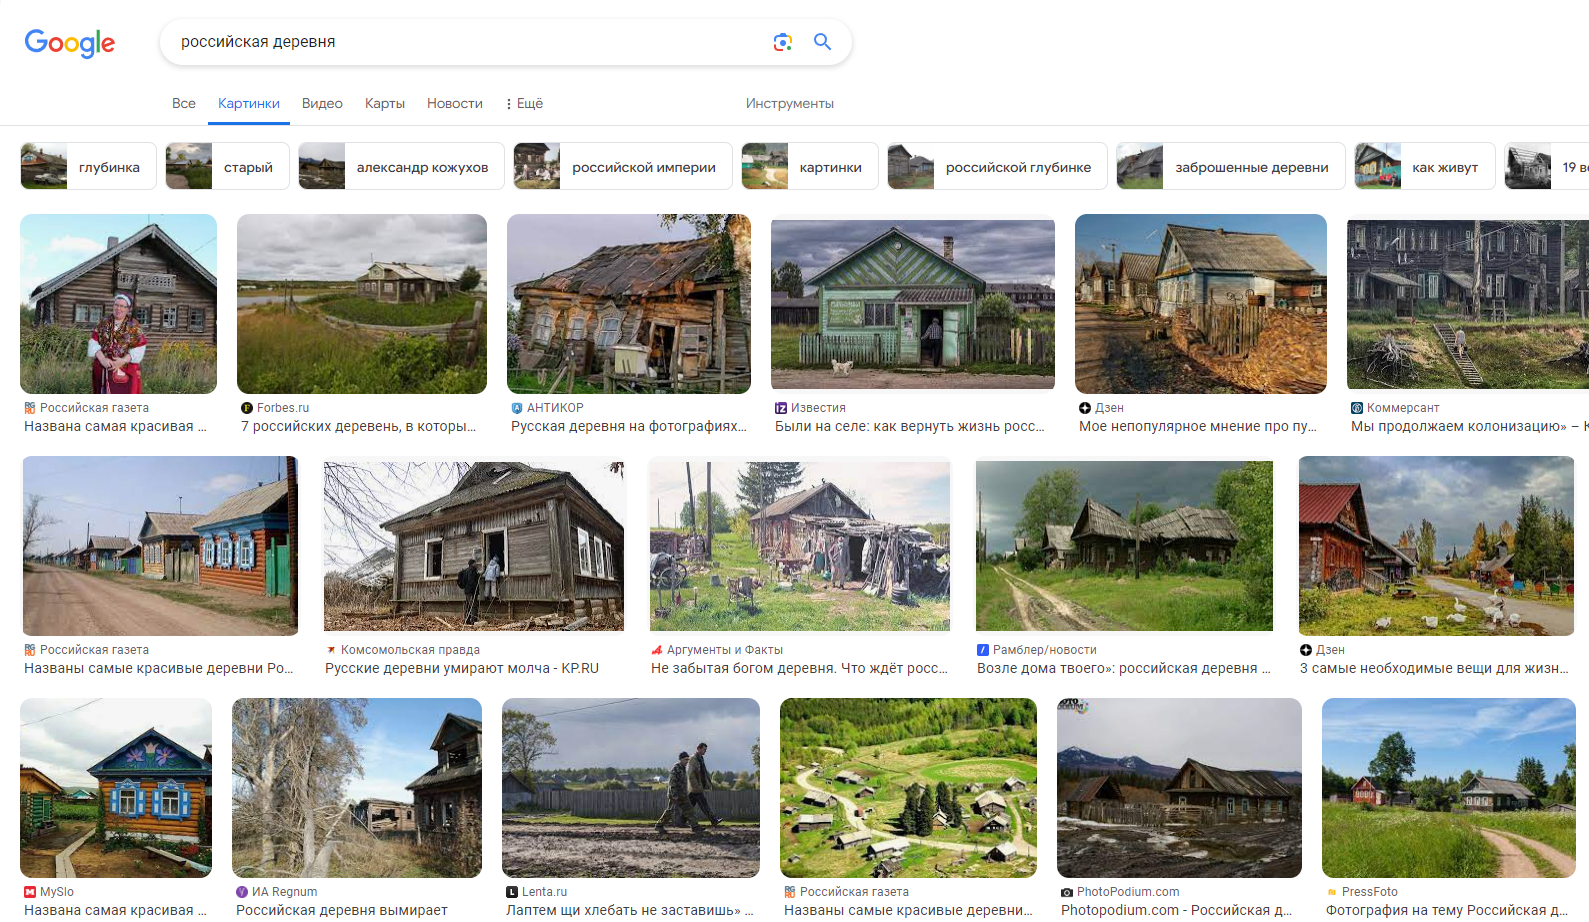Open 'Инструменты' search tools
Screen dimensions: 1589x922
(790, 103)
